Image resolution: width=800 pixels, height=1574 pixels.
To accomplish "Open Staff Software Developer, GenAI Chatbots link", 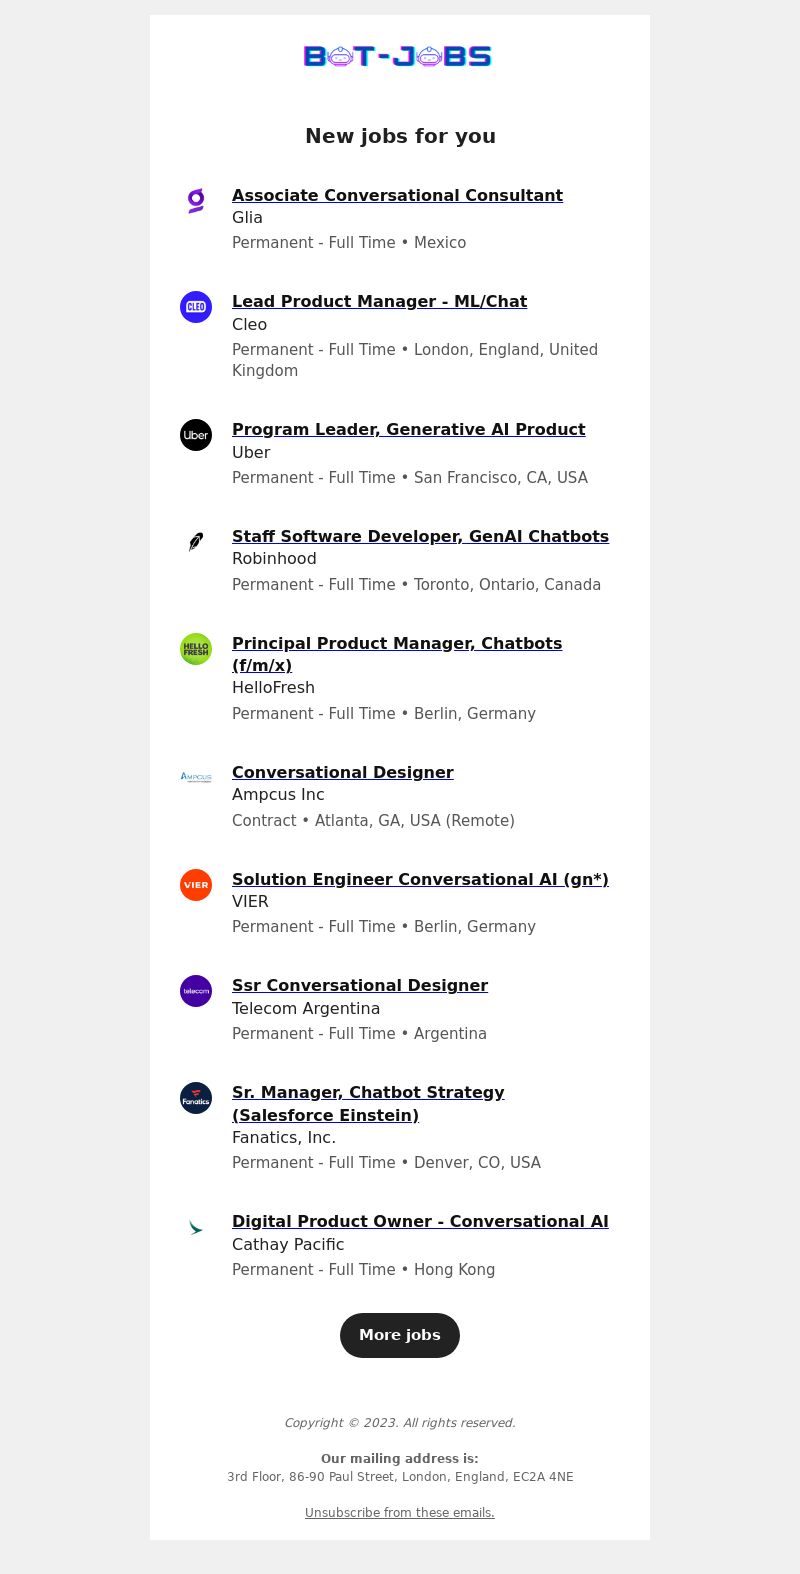I will [x=420, y=536].
